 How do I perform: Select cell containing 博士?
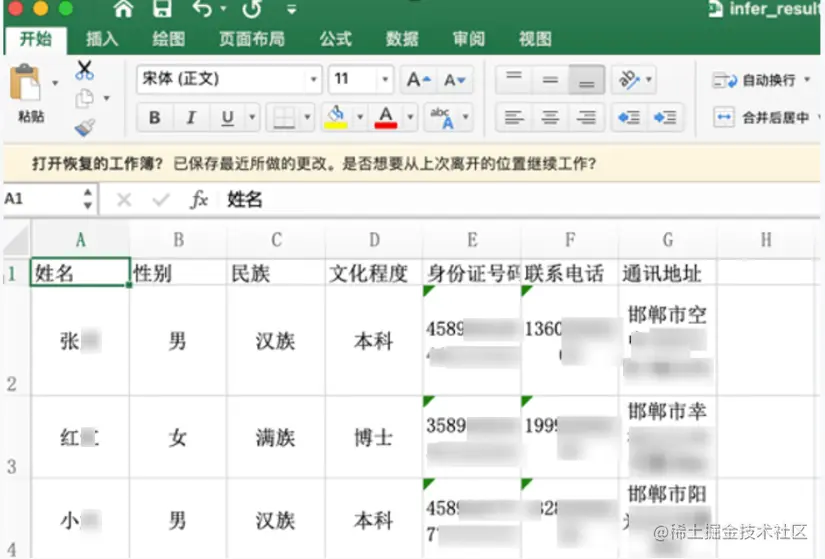pyautogui.click(x=374, y=437)
